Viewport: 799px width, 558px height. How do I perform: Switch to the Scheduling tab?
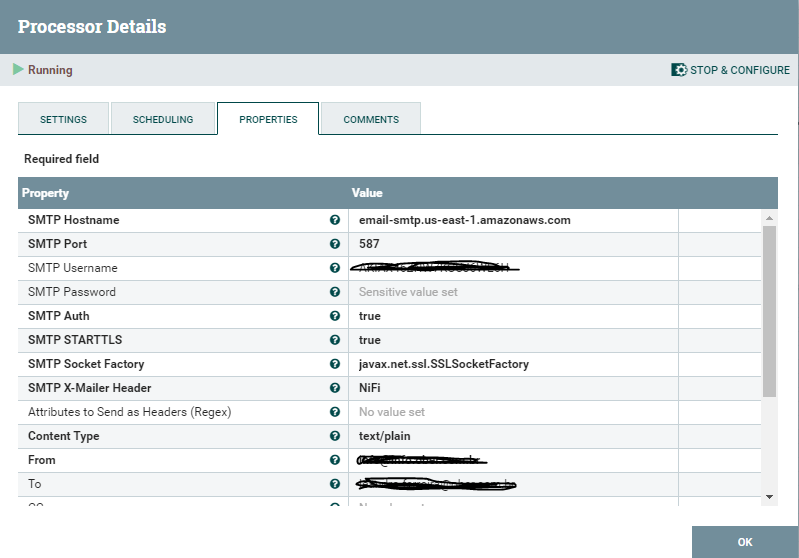click(163, 119)
